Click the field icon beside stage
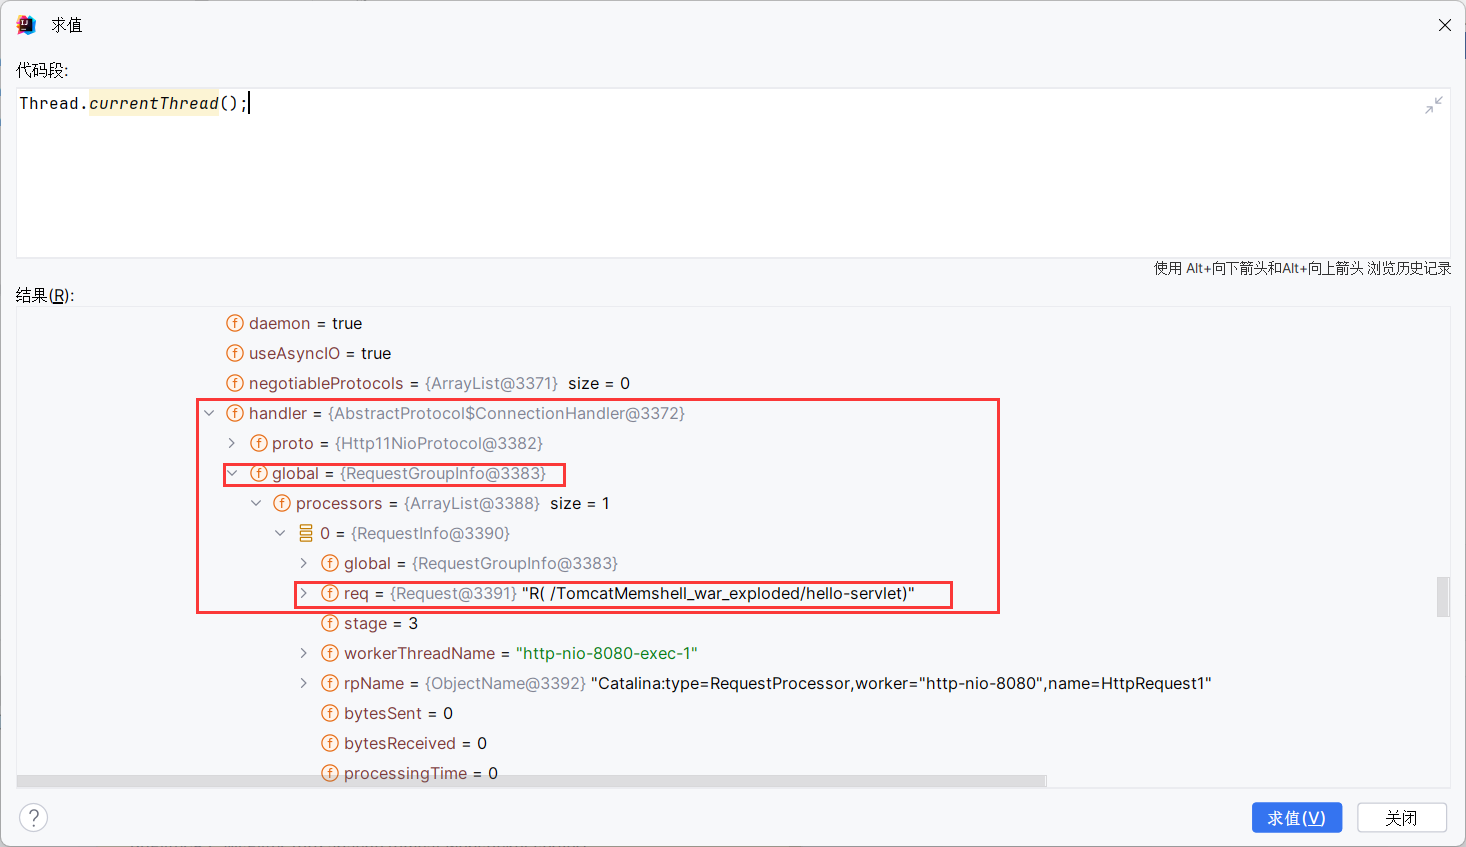Image resolution: width=1466 pixels, height=847 pixels. pyautogui.click(x=330, y=623)
